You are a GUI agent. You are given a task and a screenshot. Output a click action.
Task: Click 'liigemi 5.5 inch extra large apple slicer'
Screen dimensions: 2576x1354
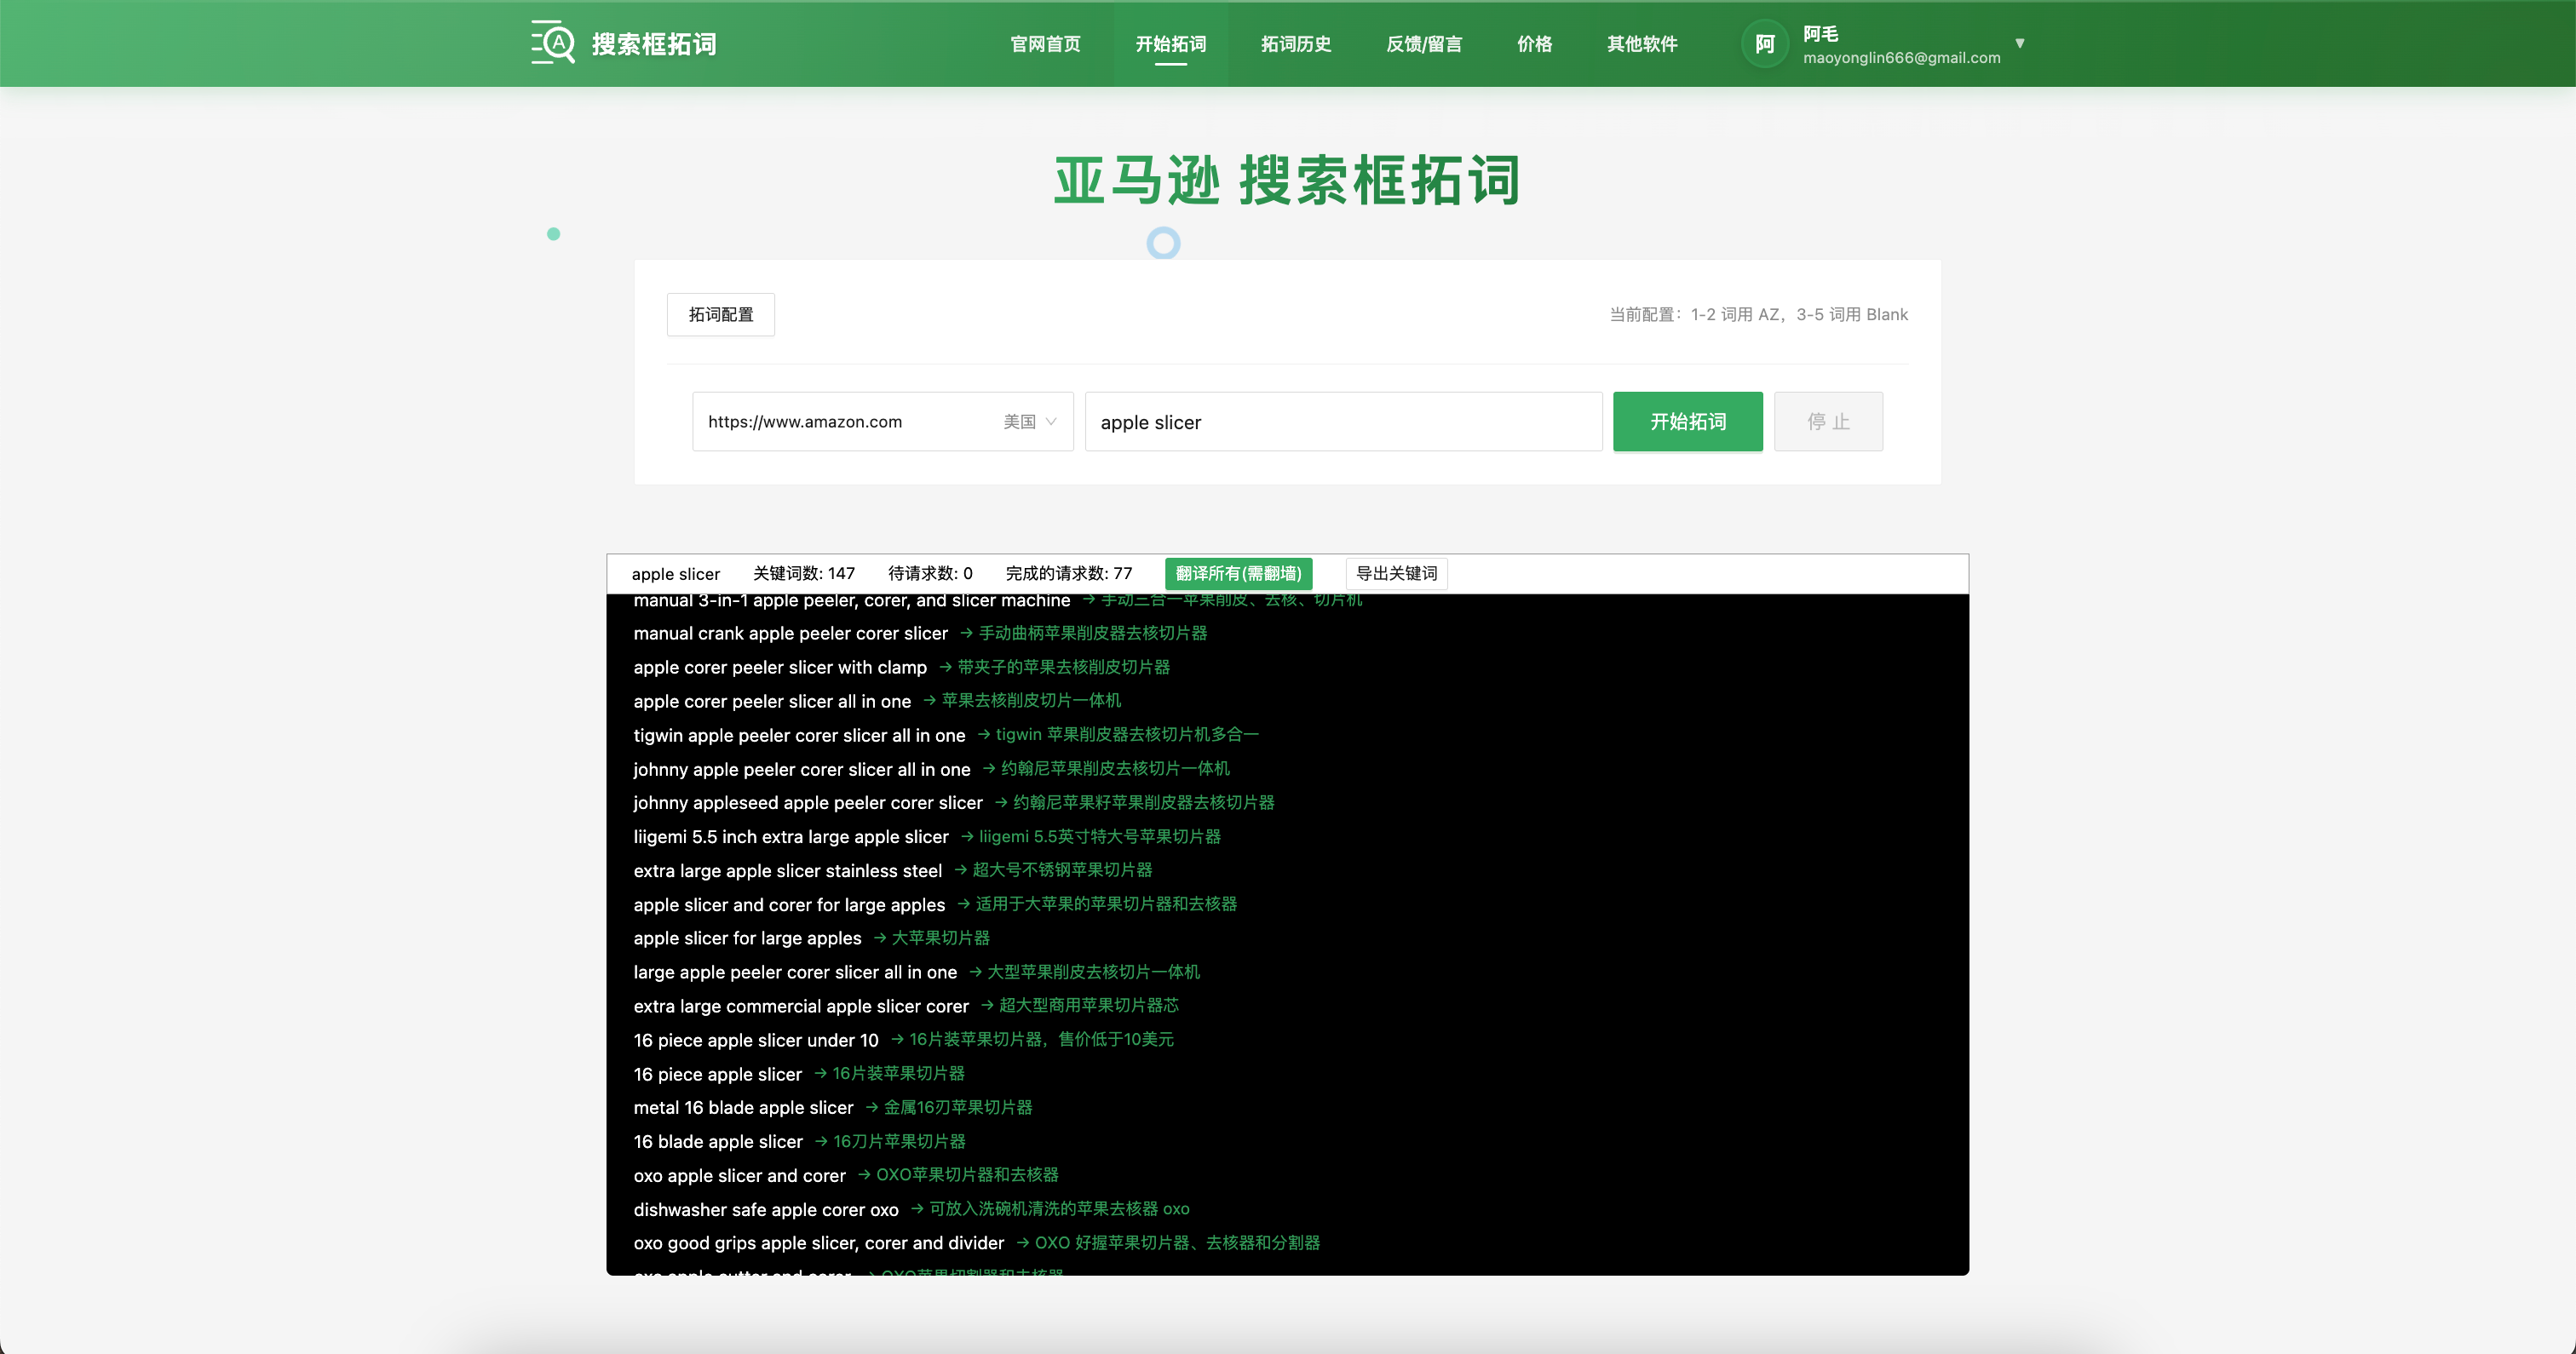791,837
